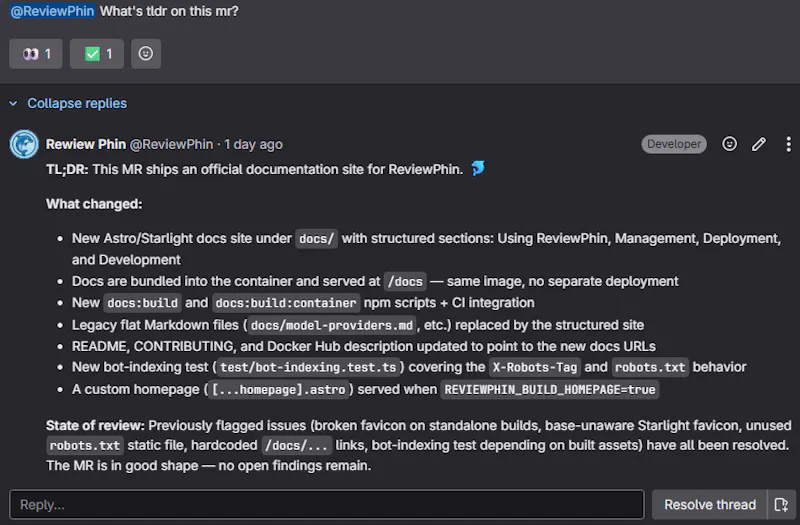
Task: Click the docs/ inline code
Action: (316, 239)
